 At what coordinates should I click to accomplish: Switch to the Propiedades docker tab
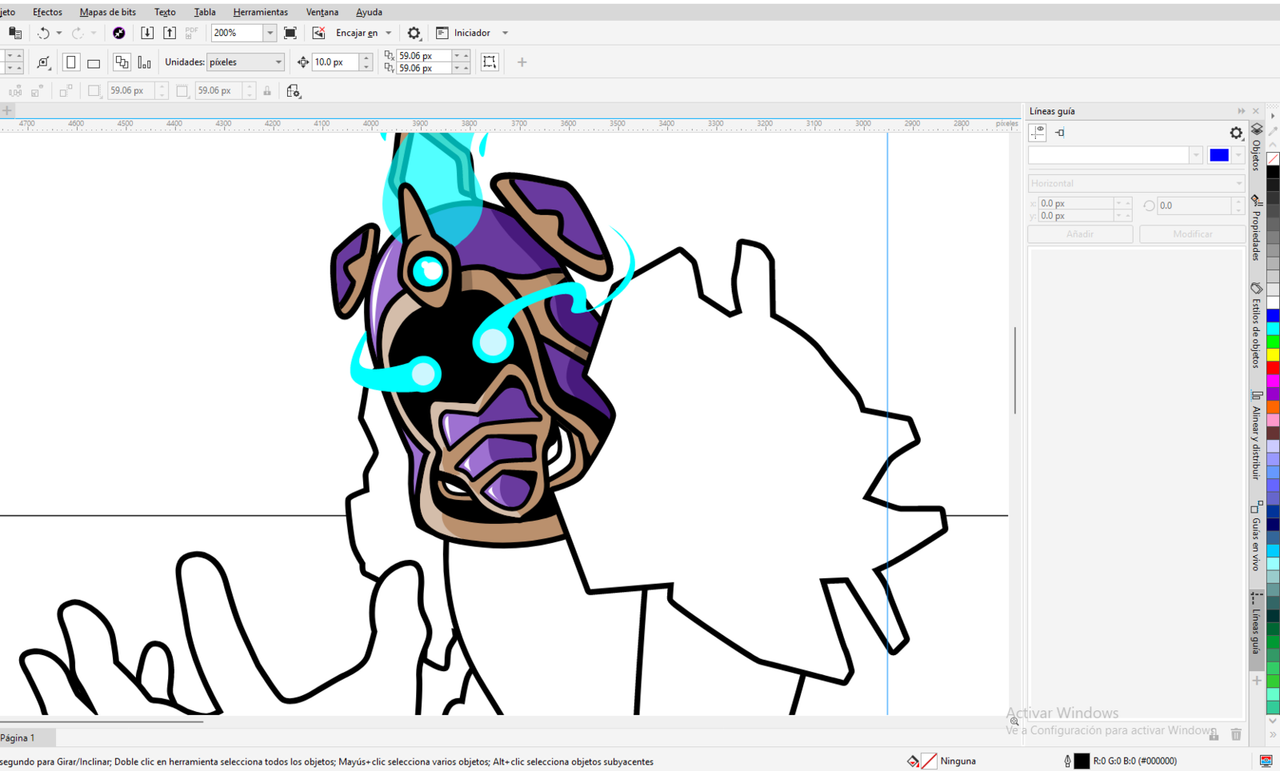point(1257,229)
